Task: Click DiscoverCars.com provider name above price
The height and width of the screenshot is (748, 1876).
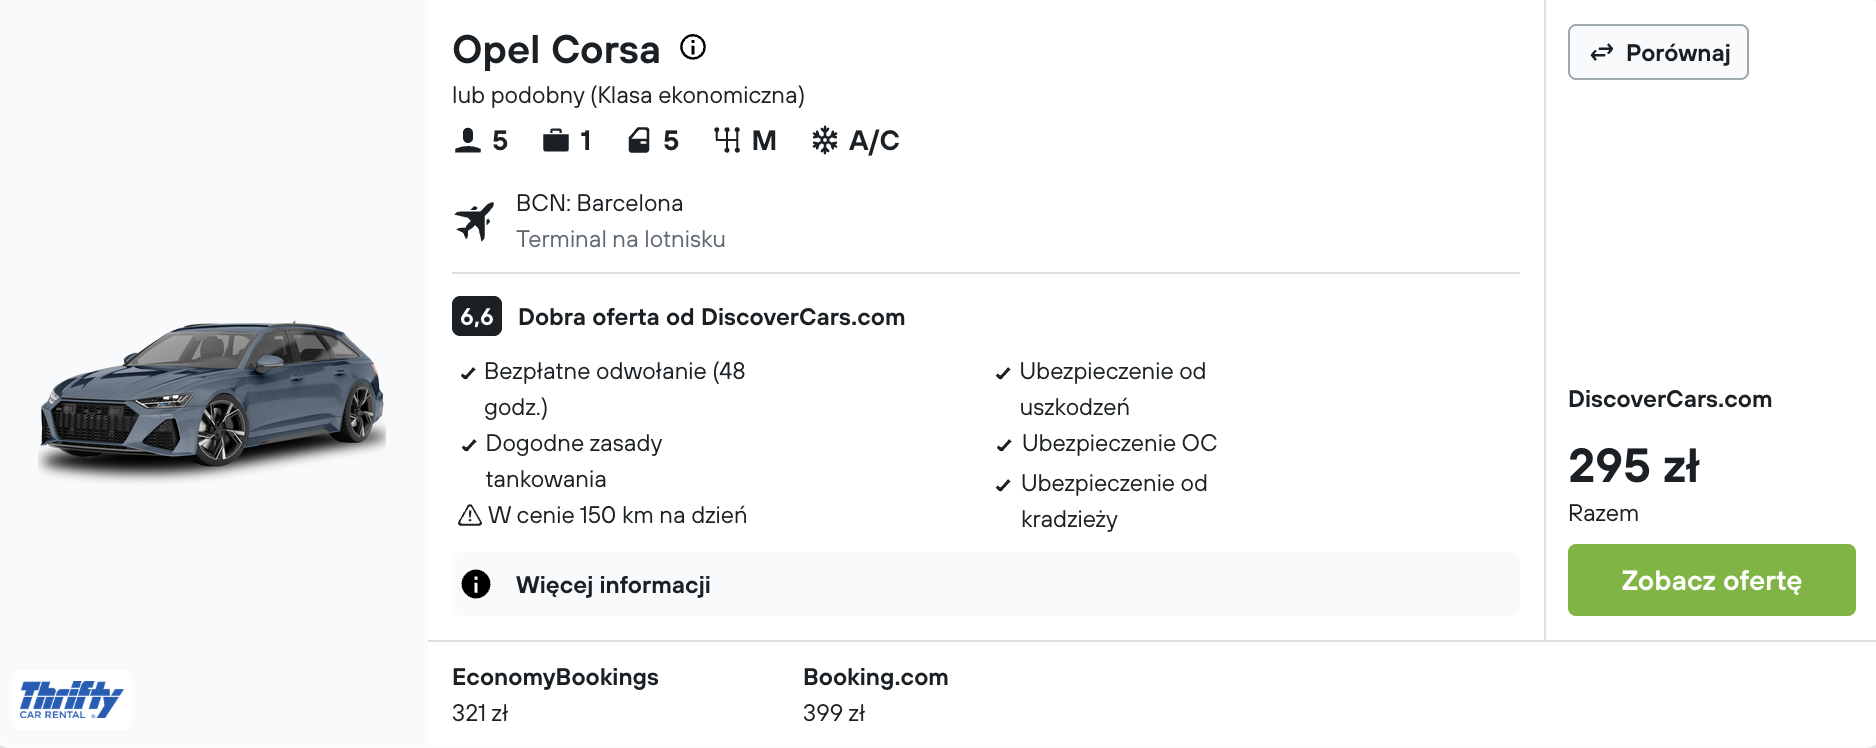Action: pos(1670,399)
